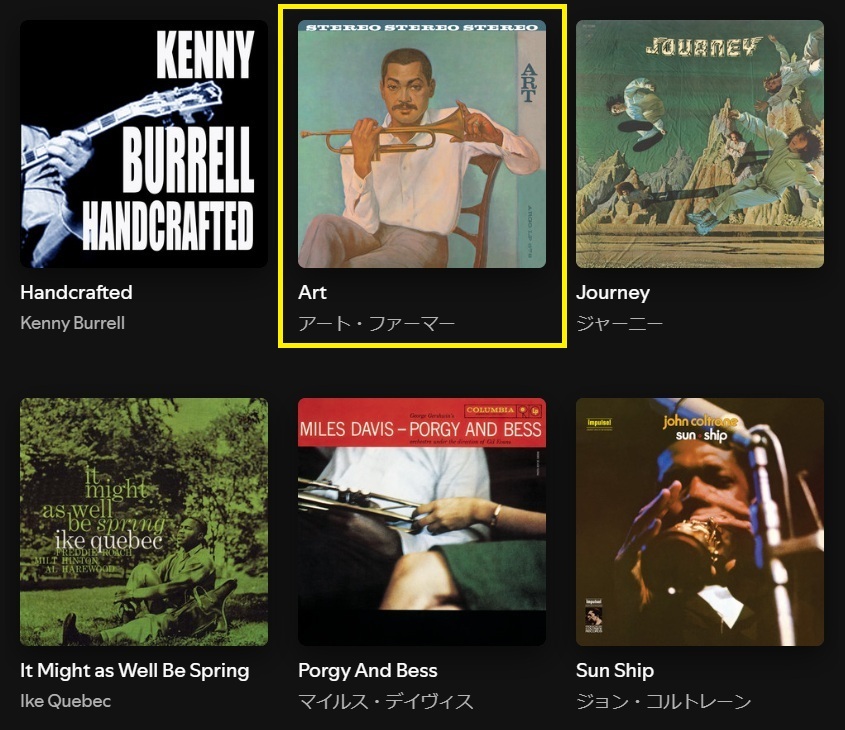Open the John Coltrane Sun Ship cover
This screenshot has width=845, height=730.
click(700, 522)
